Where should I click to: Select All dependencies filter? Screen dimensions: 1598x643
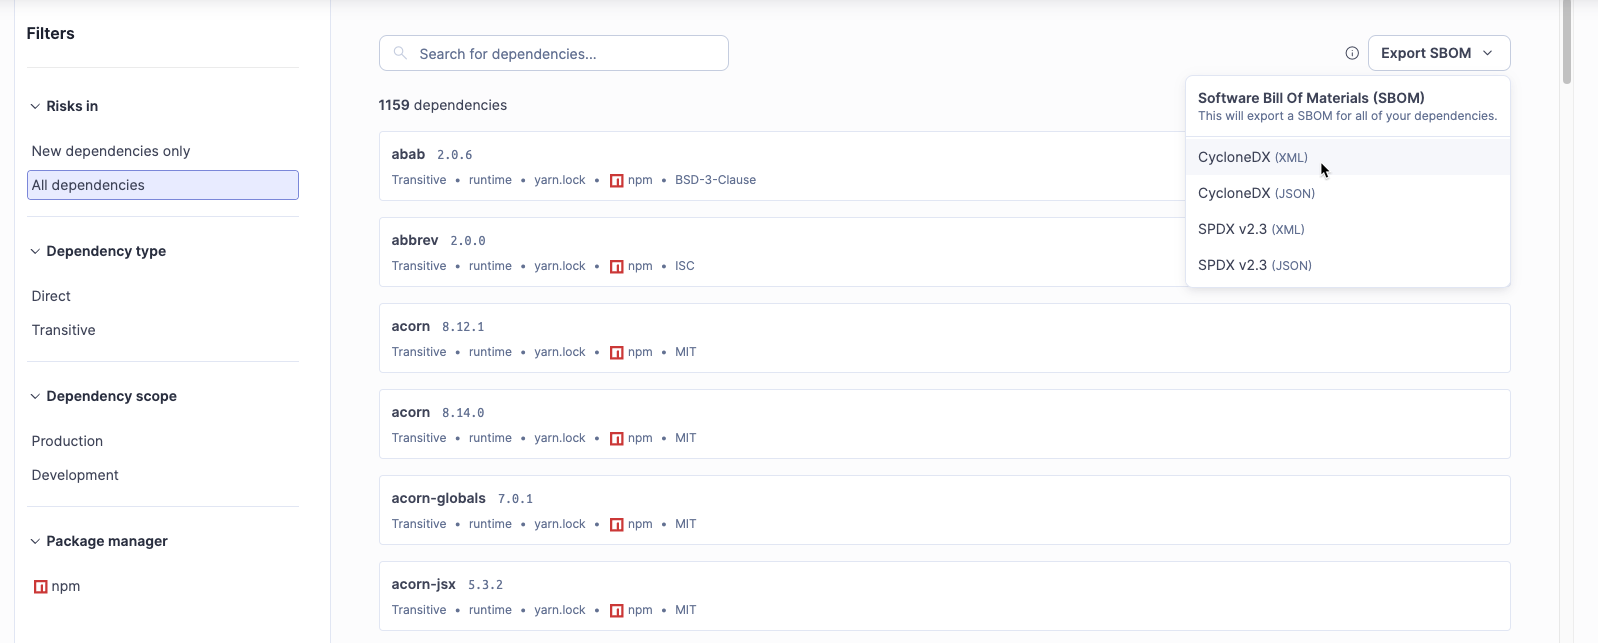(162, 185)
